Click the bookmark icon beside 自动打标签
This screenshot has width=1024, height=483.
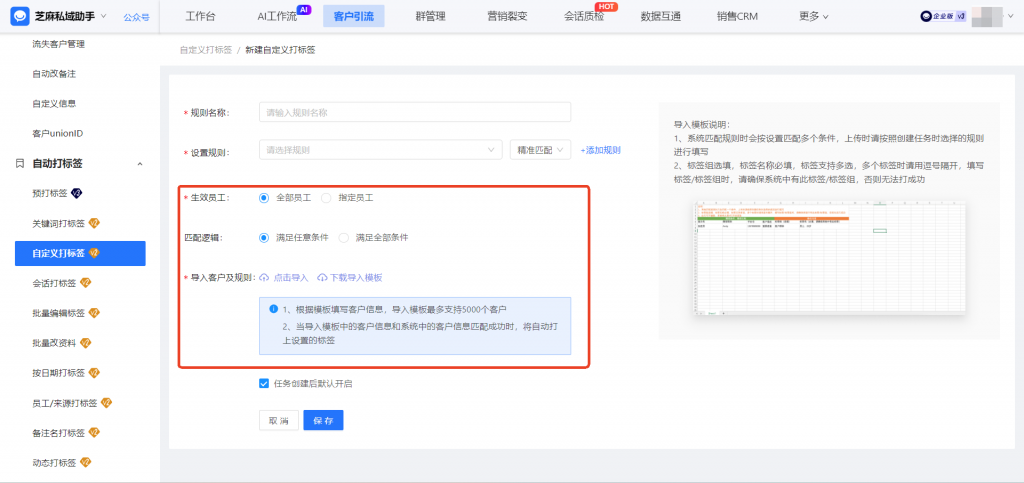(x=20, y=163)
